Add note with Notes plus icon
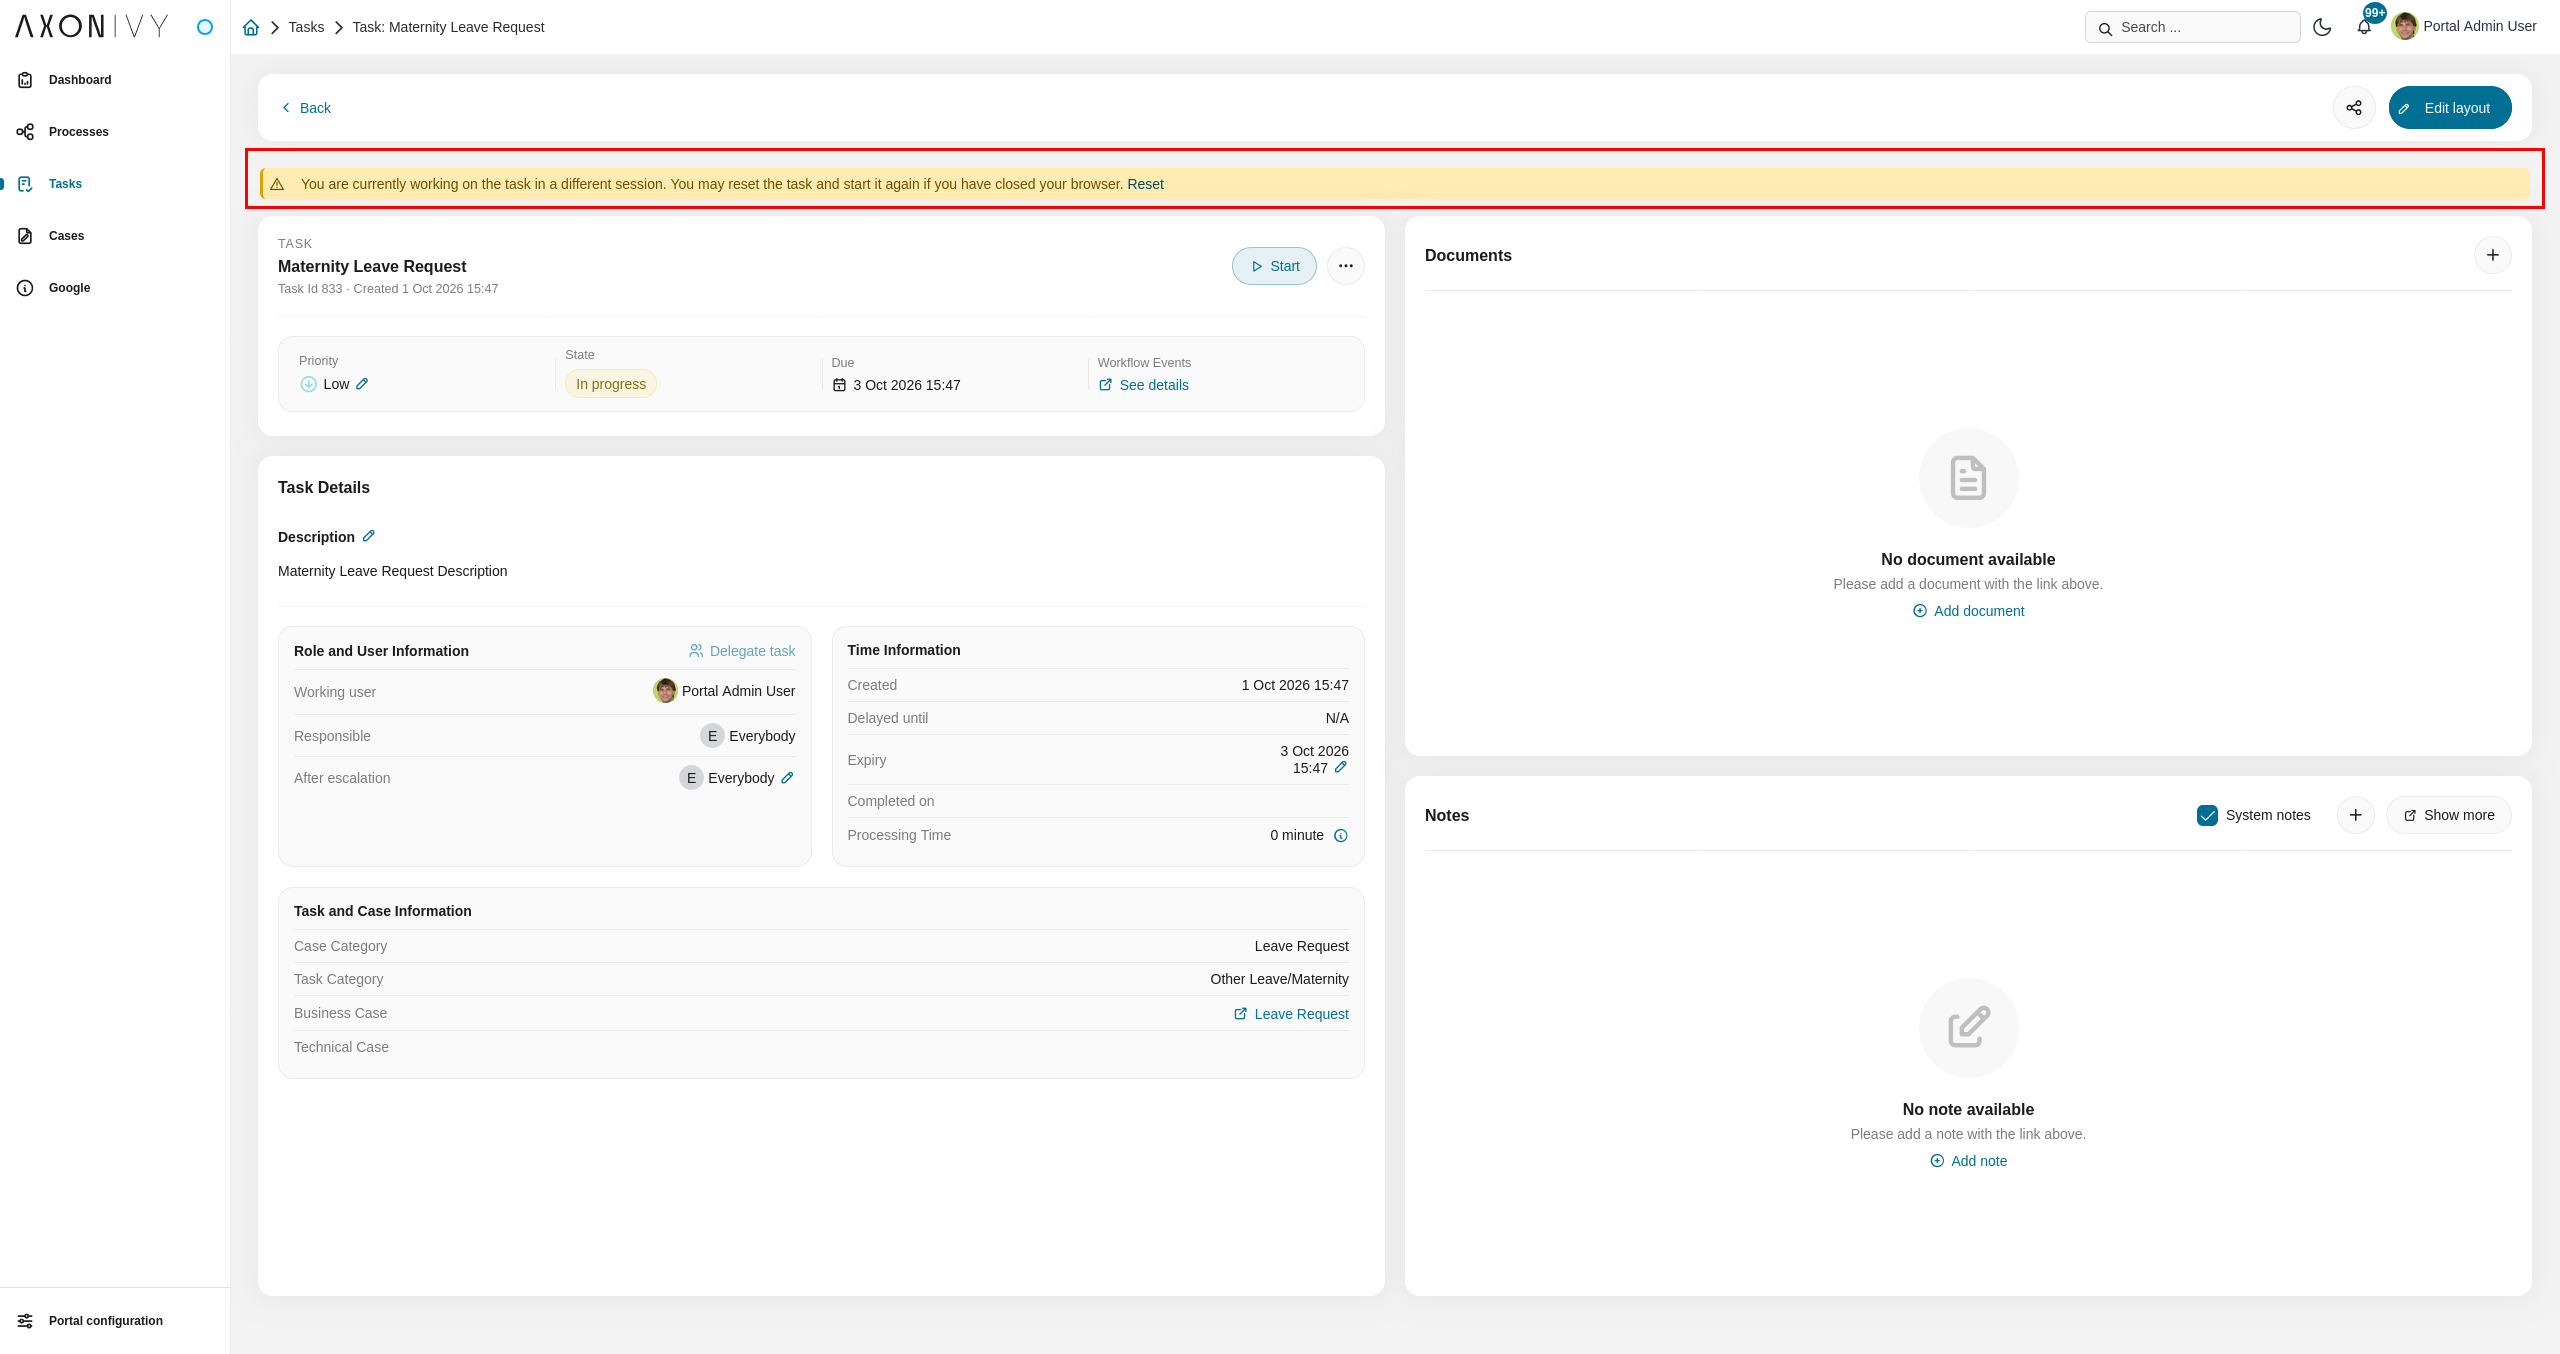 click(x=2355, y=815)
